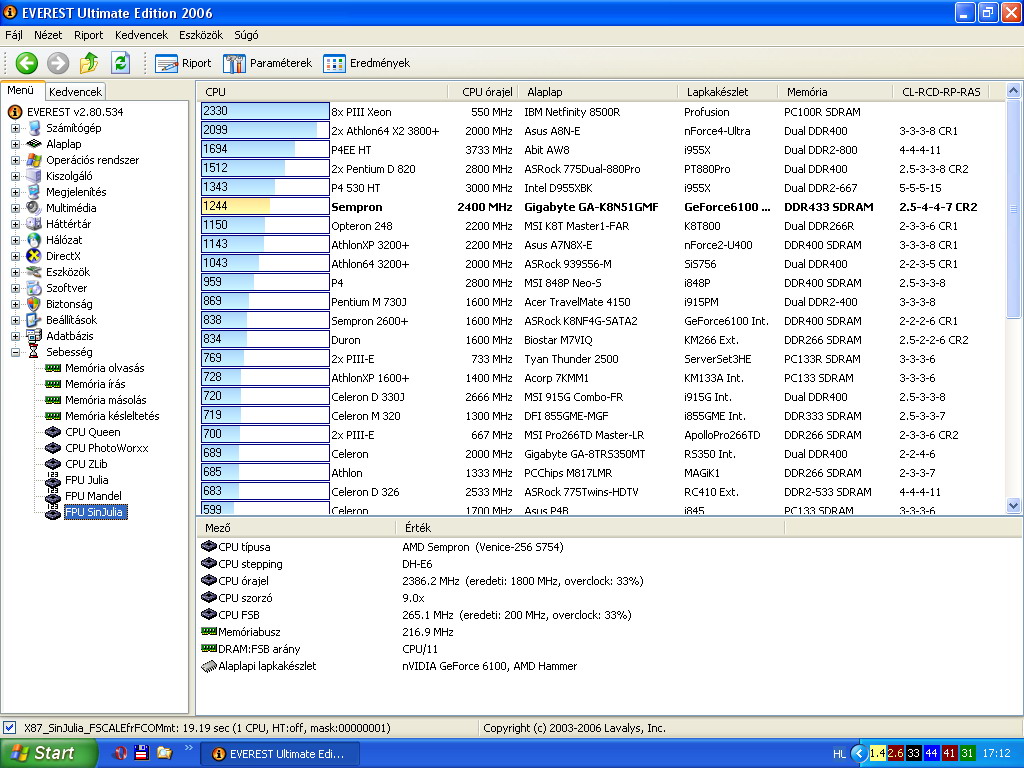Click the green Back arrow in the toolbar

(x=27, y=63)
